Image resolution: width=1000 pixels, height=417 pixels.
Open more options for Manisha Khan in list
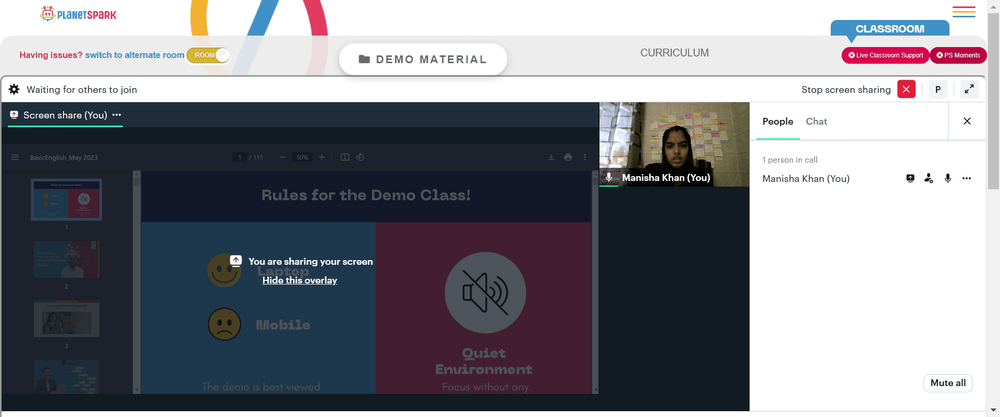point(966,179)
